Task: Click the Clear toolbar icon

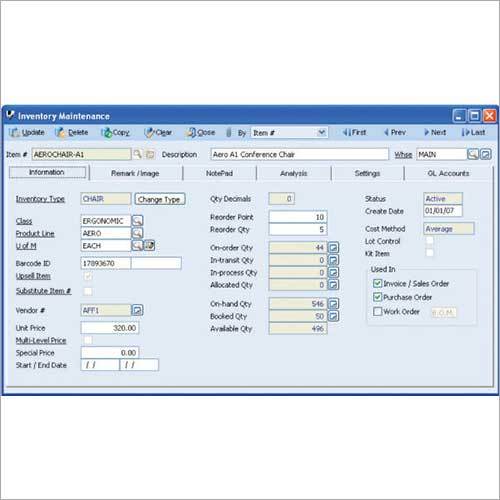Action: point(149,133)
